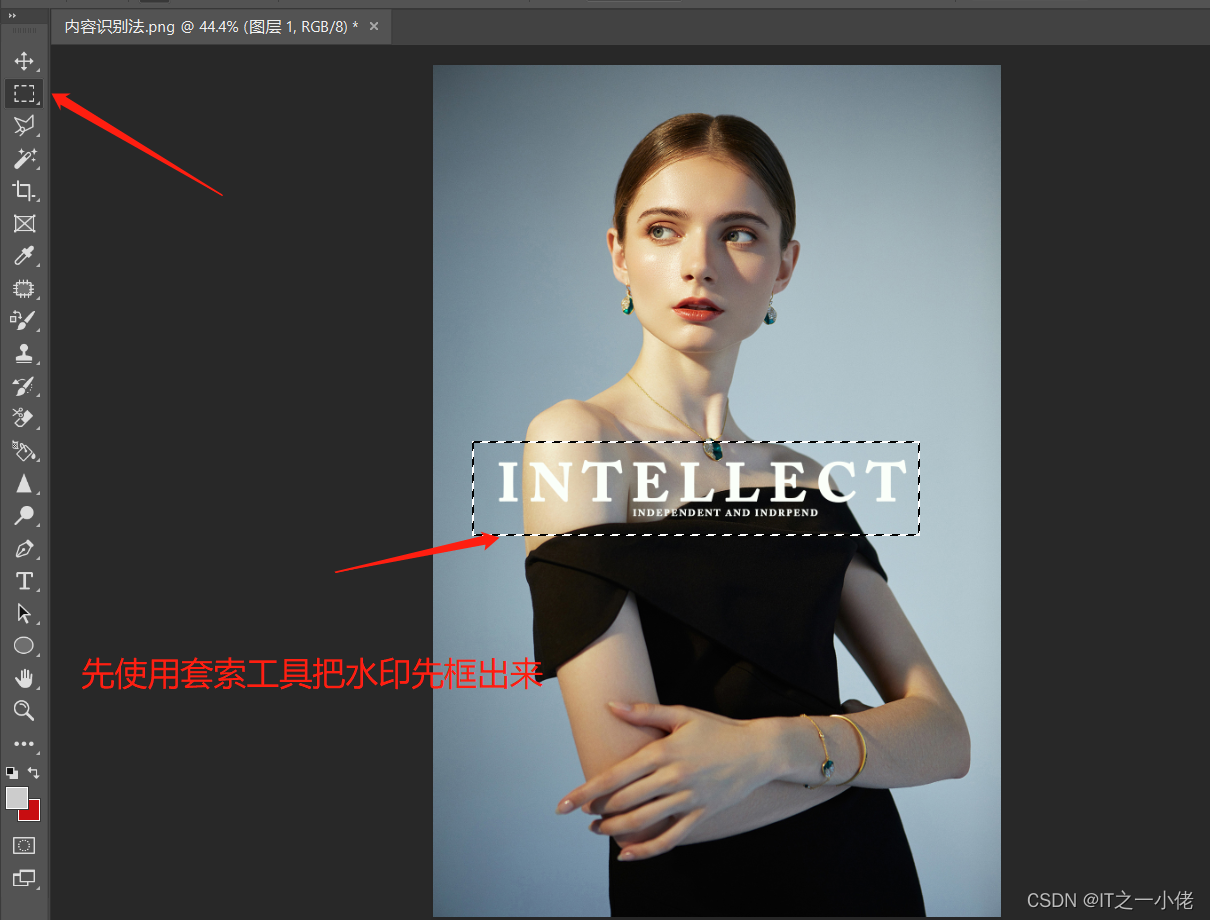Select the Hand tool
1210x920 pixels.
pyautogui.click(x=24, y=678)
